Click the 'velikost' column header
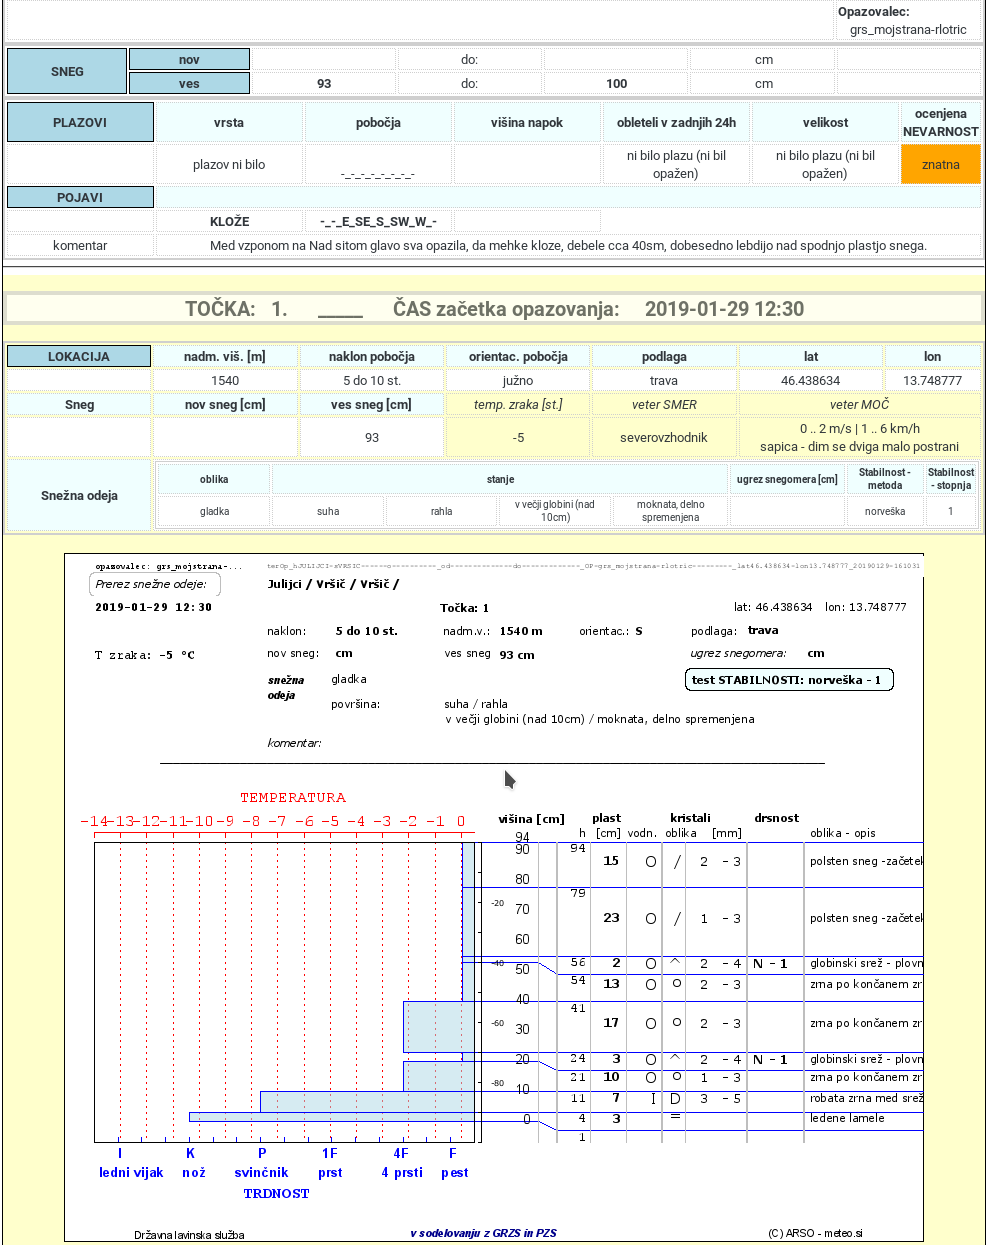Screen dimensions: 988x1245 coord(825,122)
